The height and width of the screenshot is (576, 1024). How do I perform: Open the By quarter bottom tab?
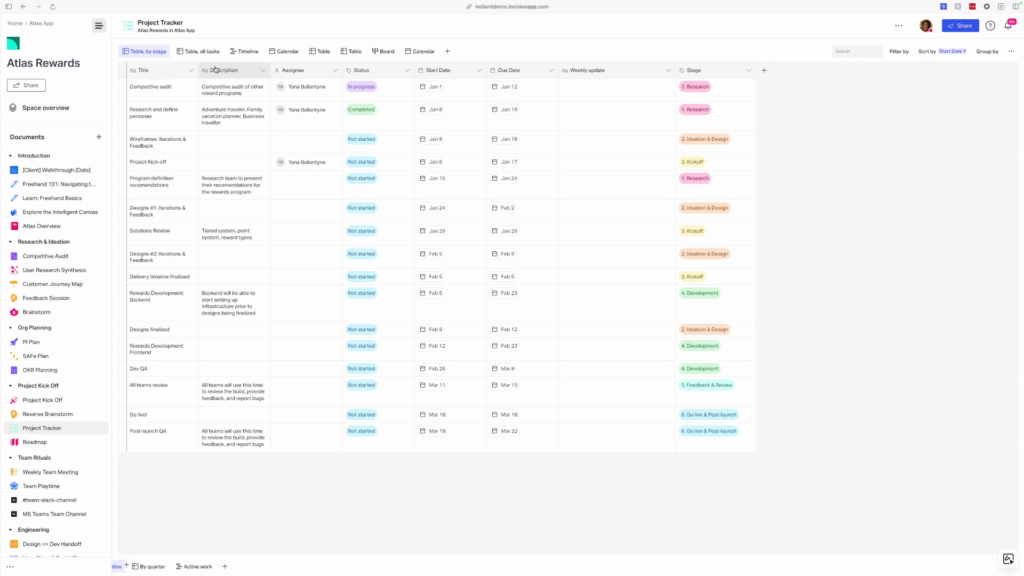(x=149, y=566)
